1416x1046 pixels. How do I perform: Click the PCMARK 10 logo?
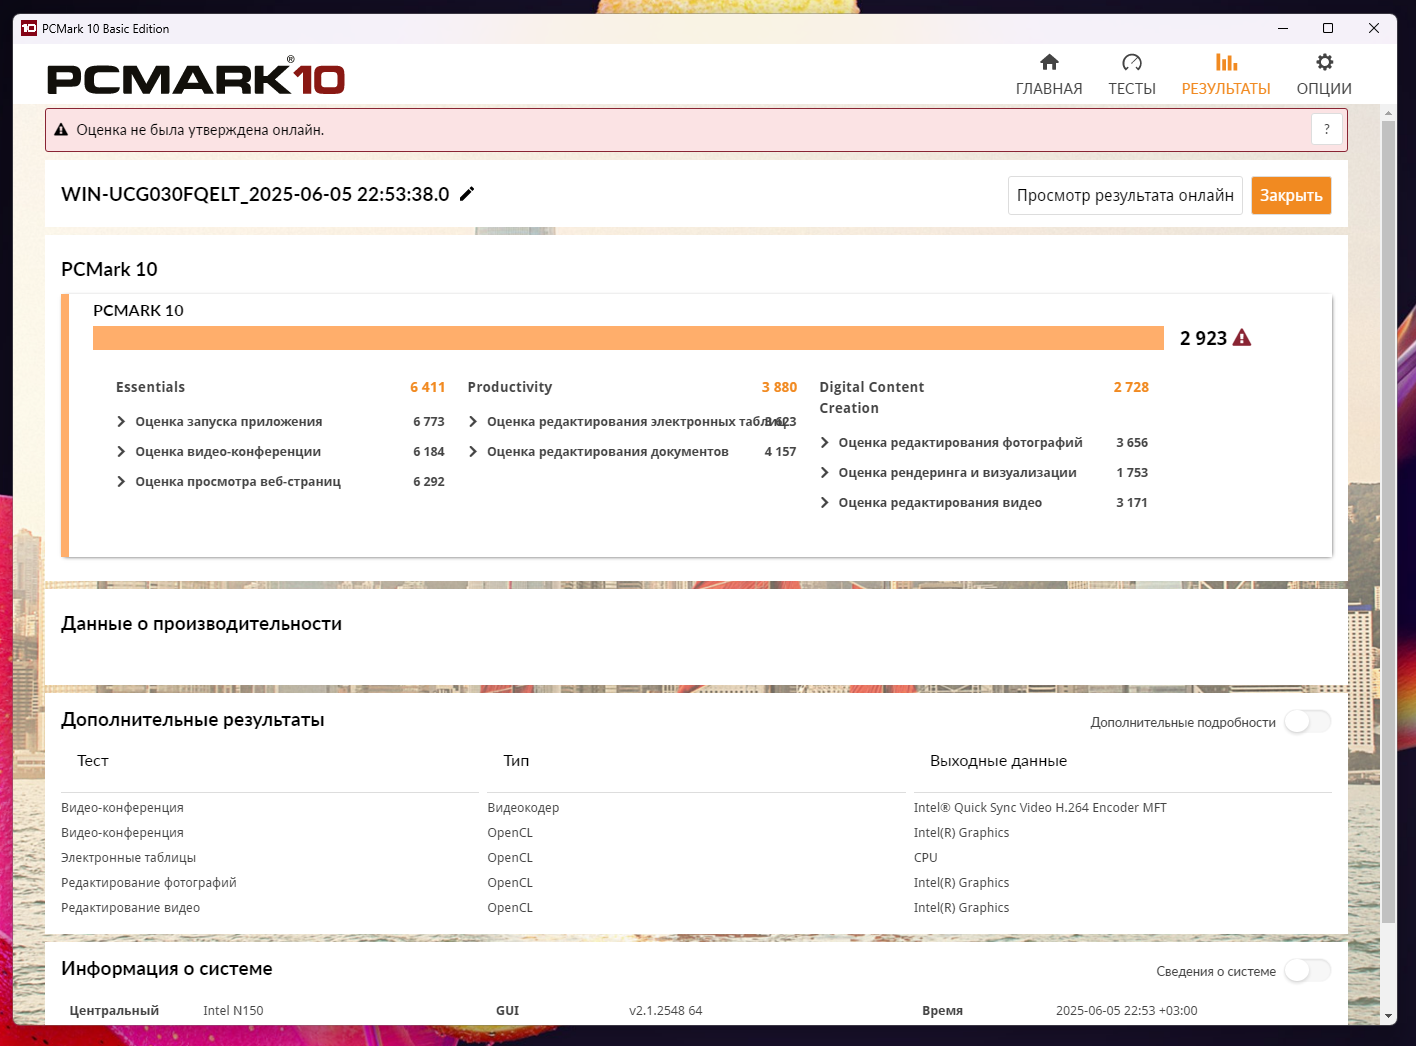(196, 77)
